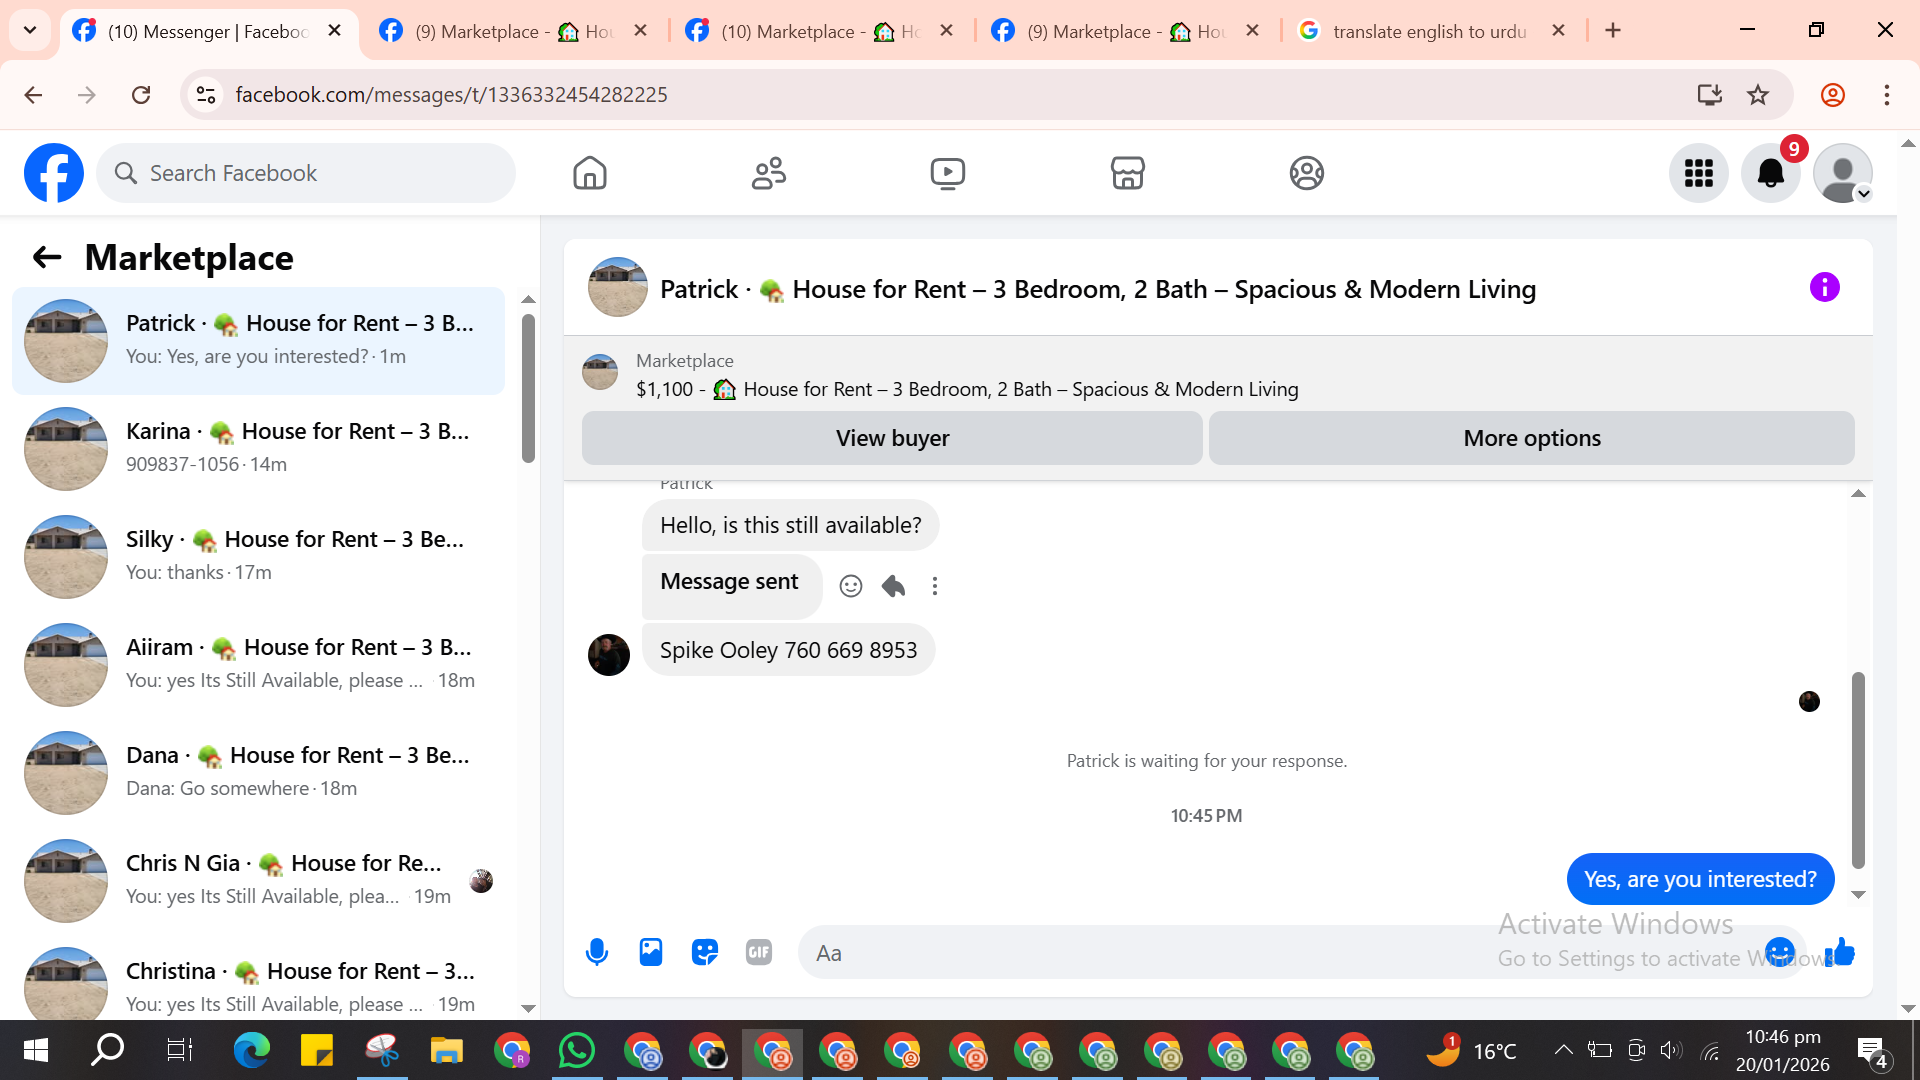The width and height of the screenshot is (1920, 1080).
Task: Open the Facebook menu grid icon
Action: point(1699,173)
